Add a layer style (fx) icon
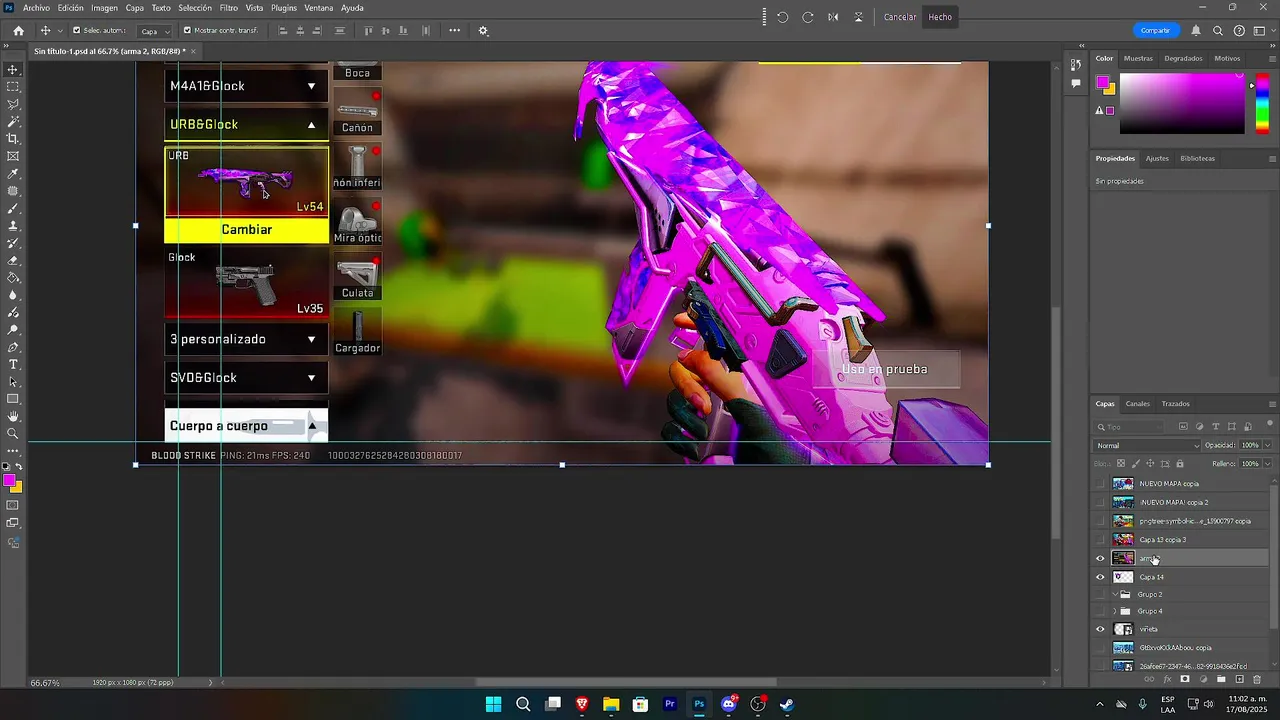1280x720 pixels. [x=1167, y=679]
